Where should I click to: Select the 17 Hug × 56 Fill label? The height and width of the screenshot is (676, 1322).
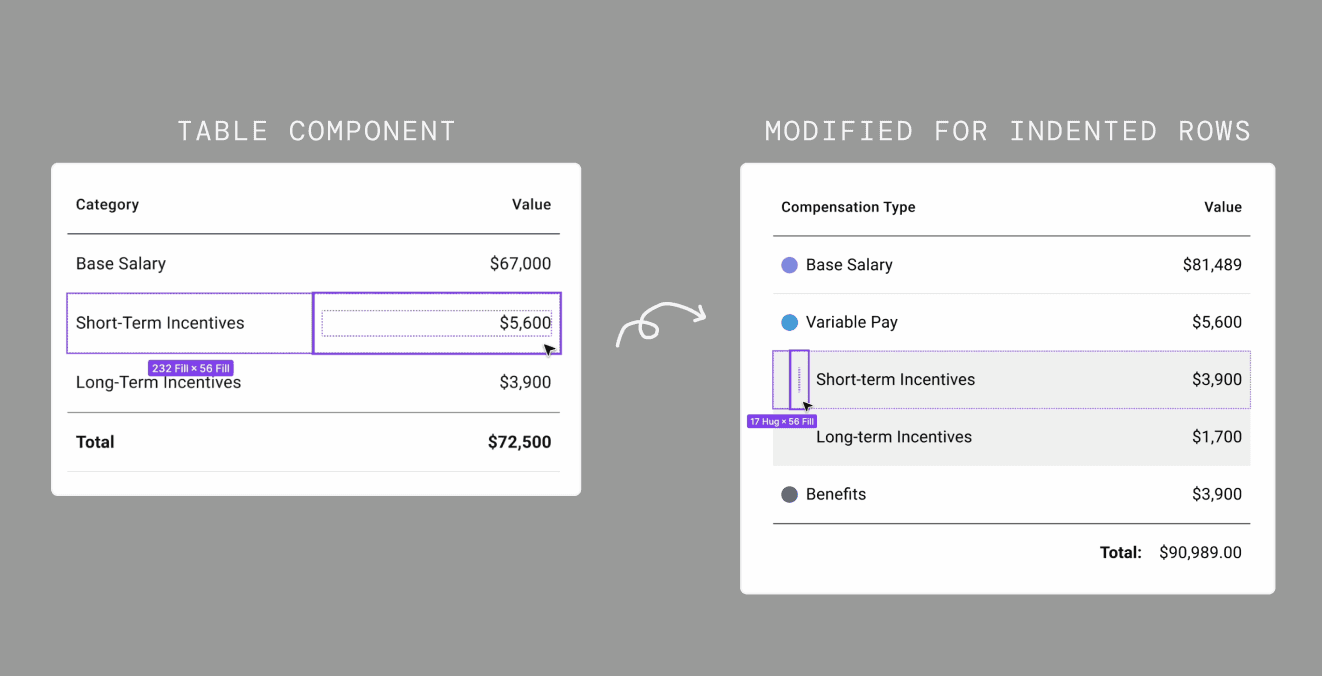pos(782,421)
